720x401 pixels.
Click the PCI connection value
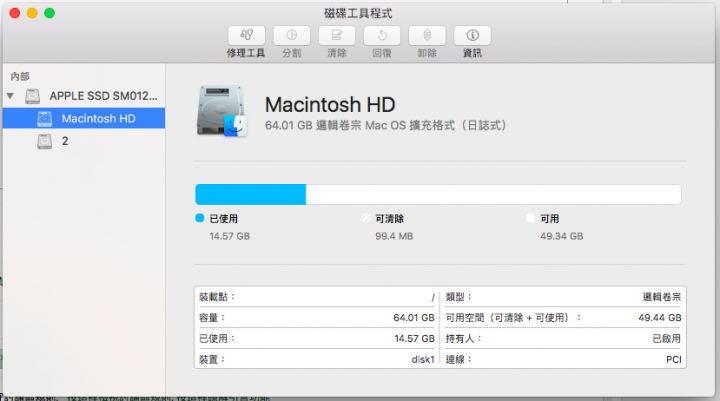(674, 359)
